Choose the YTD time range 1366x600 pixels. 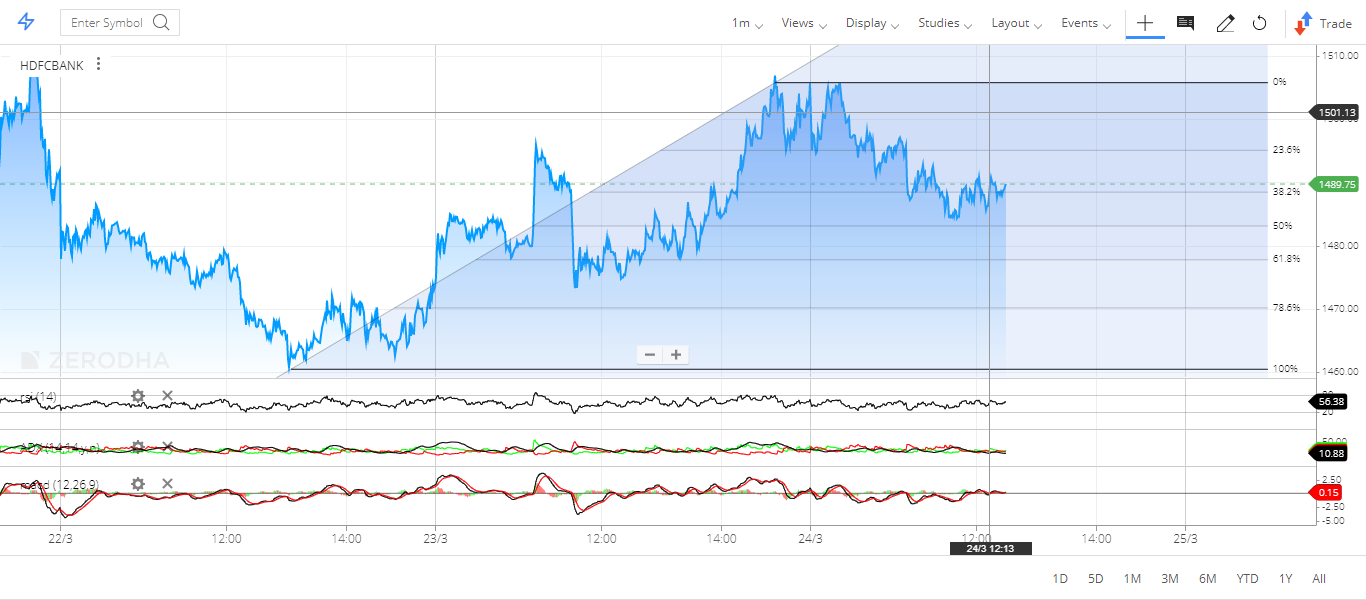(x=1247, y=579)
